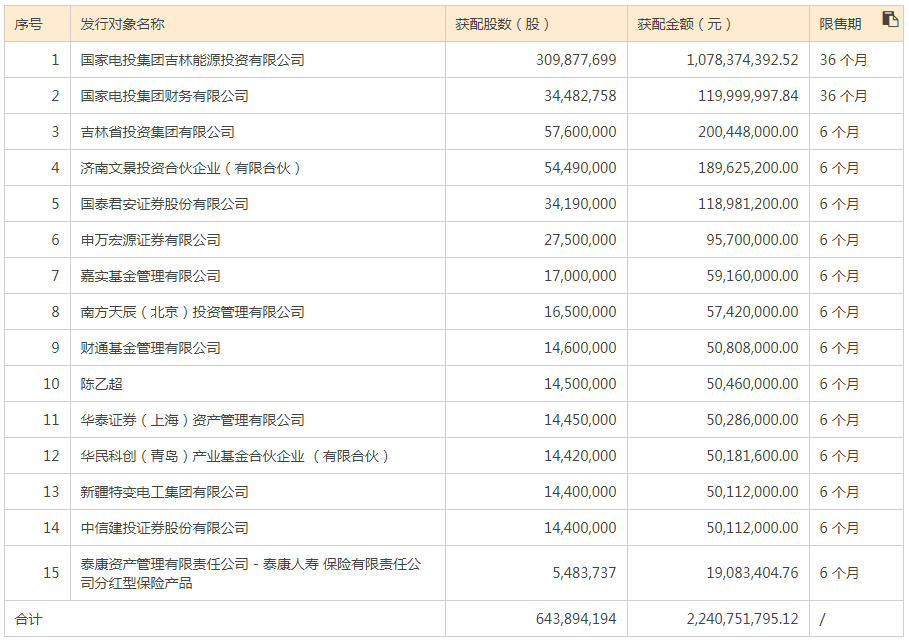Screen dimensions: 909x641
Task: Click amount 1,078,374,392.52
Action: 743,60
